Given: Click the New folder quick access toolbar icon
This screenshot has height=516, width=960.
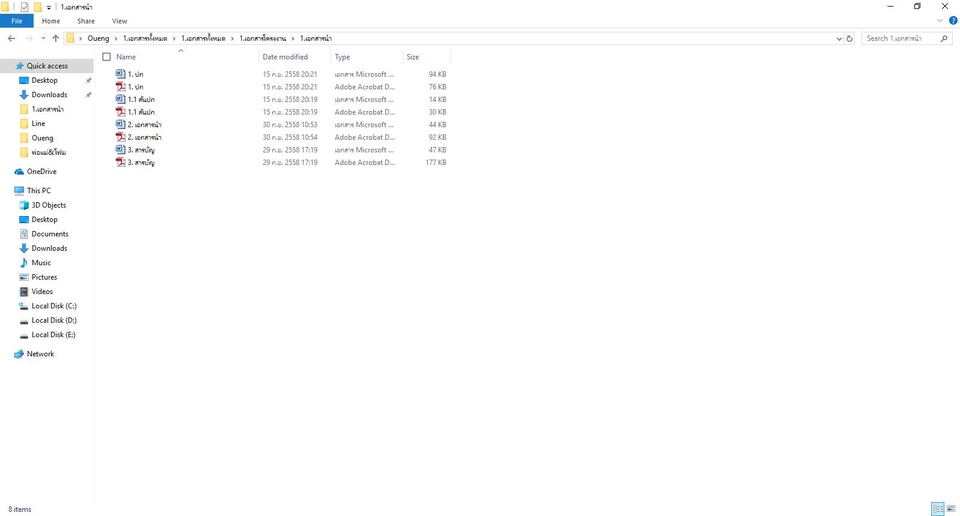Looking at the screenshot, I should pos(37,7).
